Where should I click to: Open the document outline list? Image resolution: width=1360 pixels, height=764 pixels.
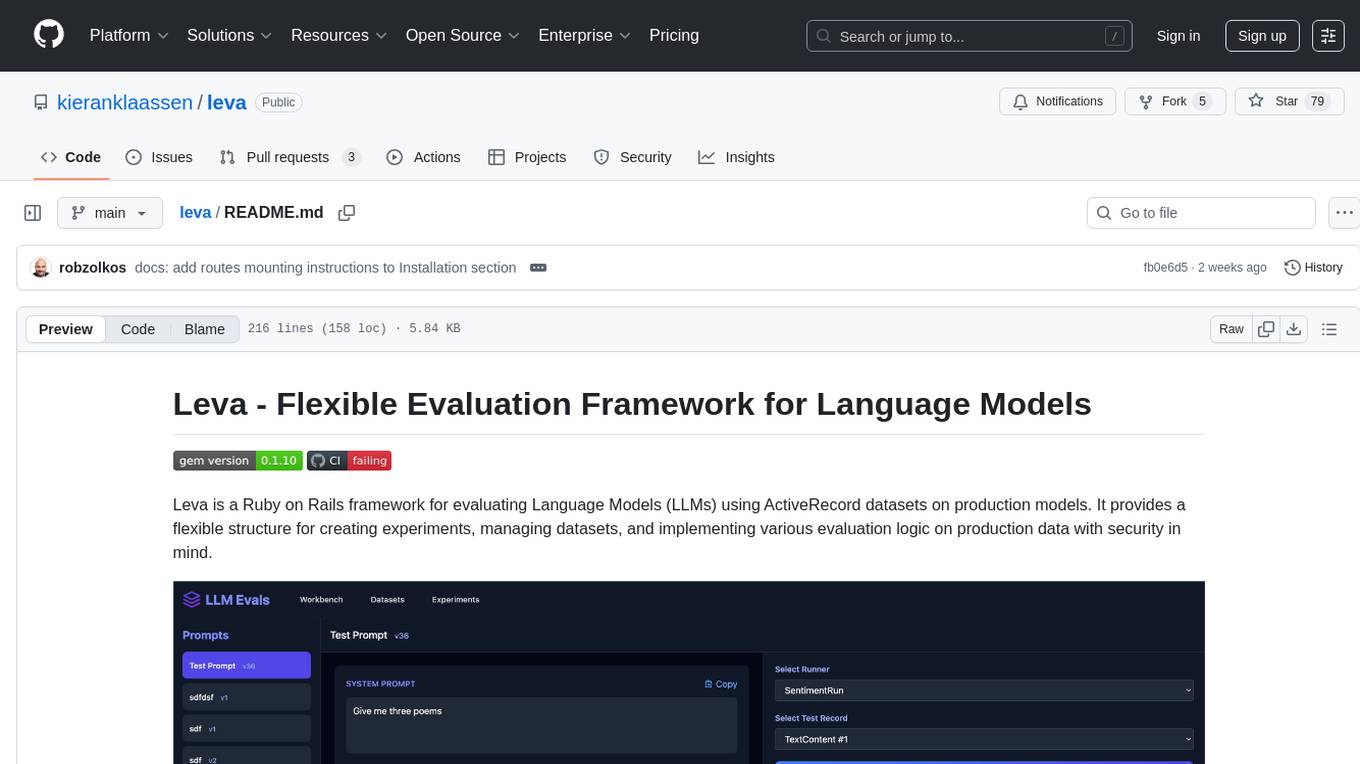[1329, 329]
